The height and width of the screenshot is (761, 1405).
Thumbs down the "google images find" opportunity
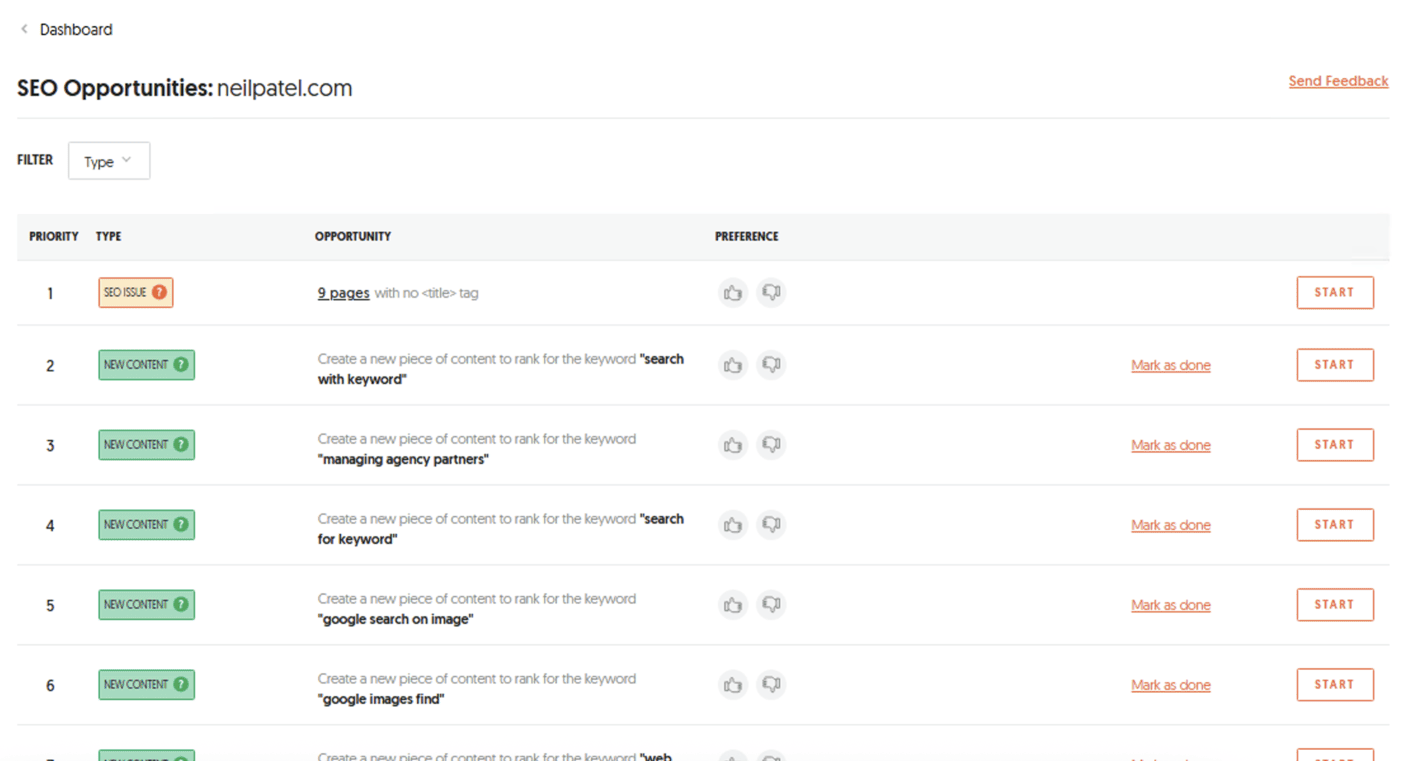[x=770, y=684]
